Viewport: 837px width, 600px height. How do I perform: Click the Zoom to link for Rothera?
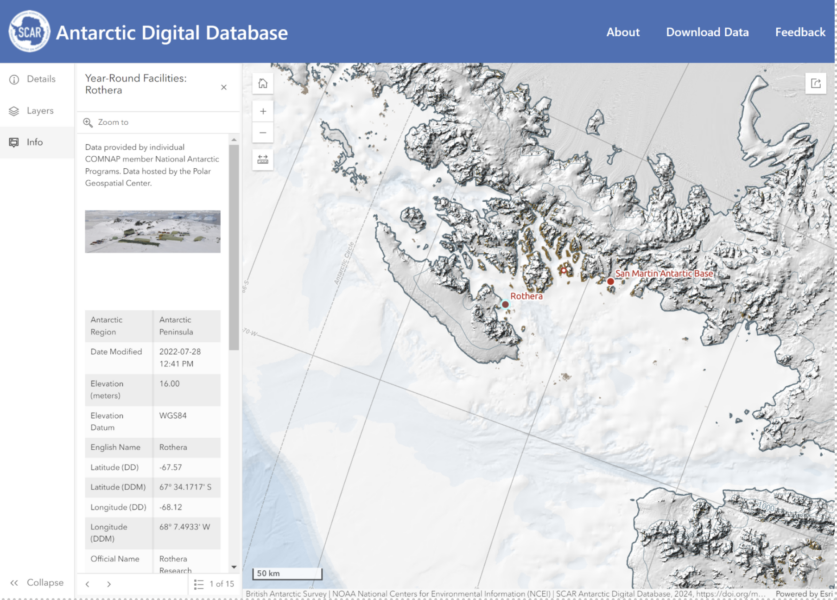point(114,121)
